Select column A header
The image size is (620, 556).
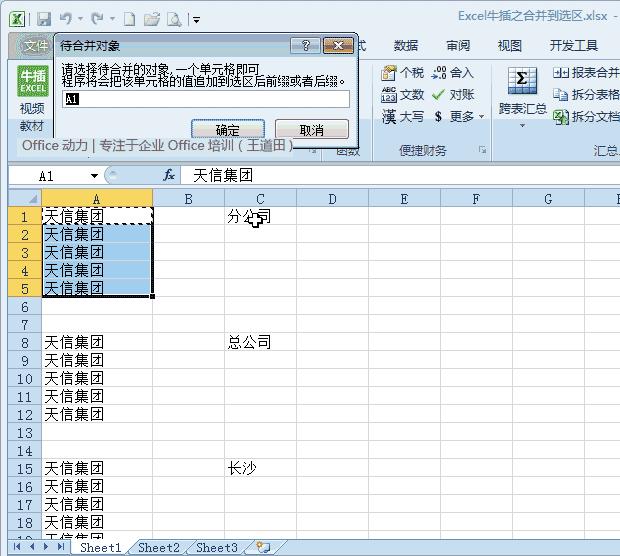point(97,199)
